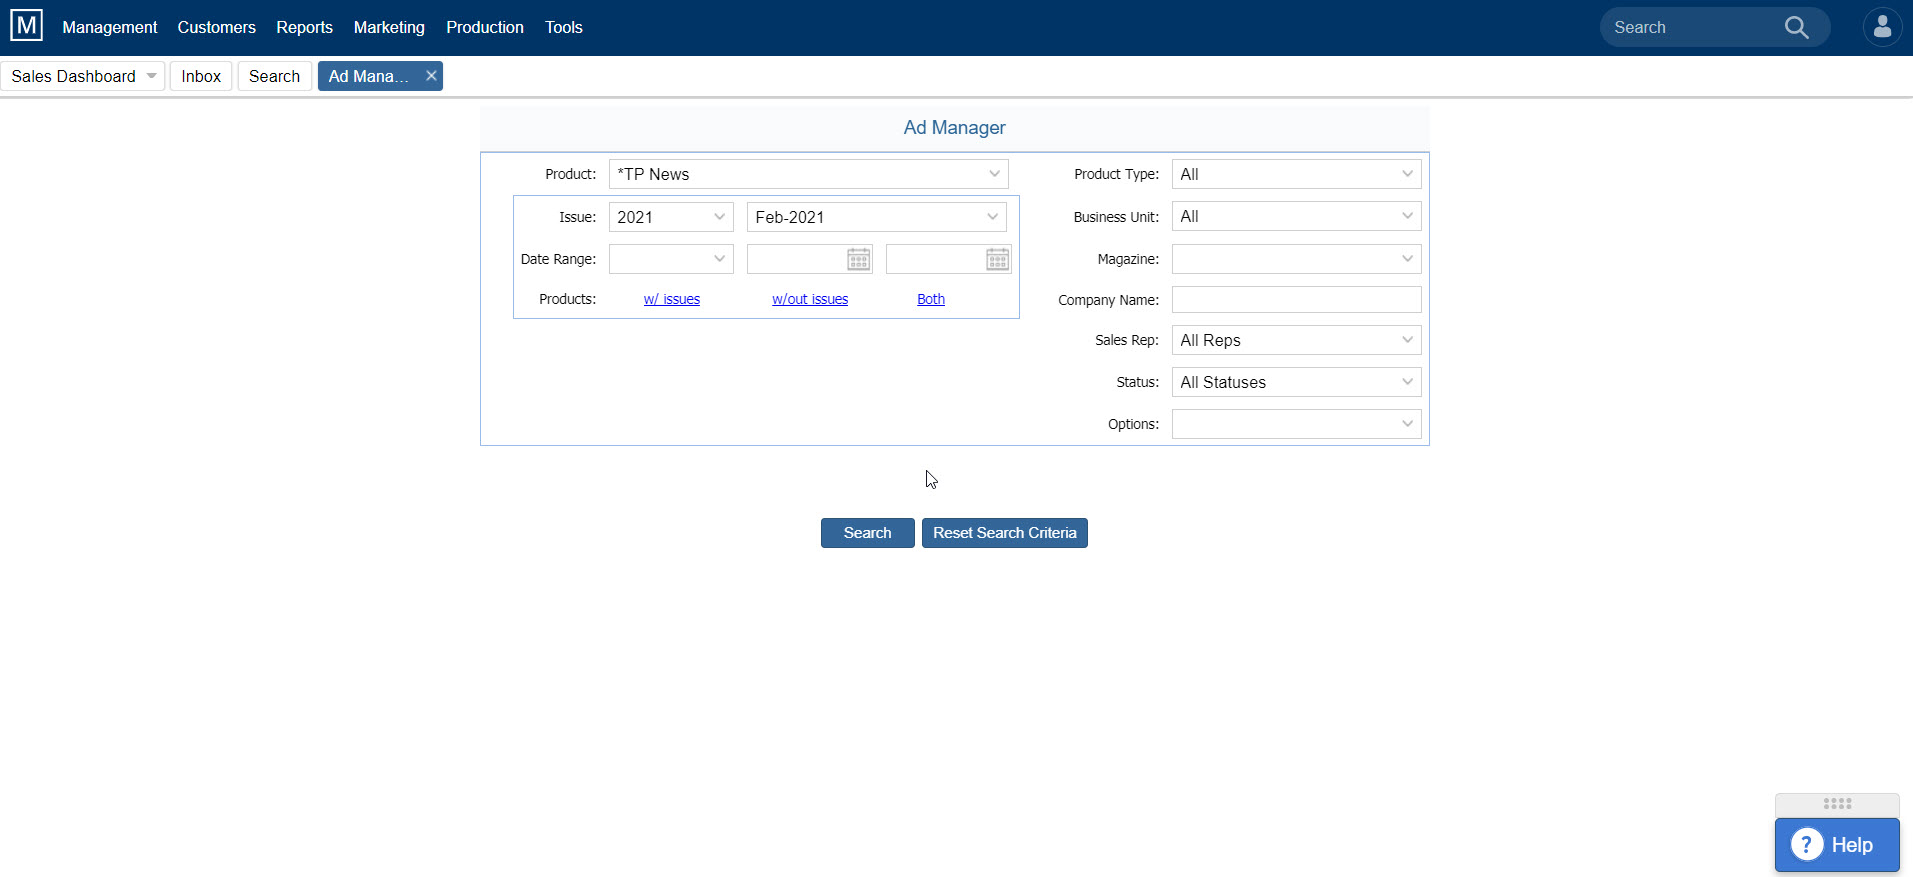Open the user profile avatar icon
Screen dimensions: 1913x877
1882,27
